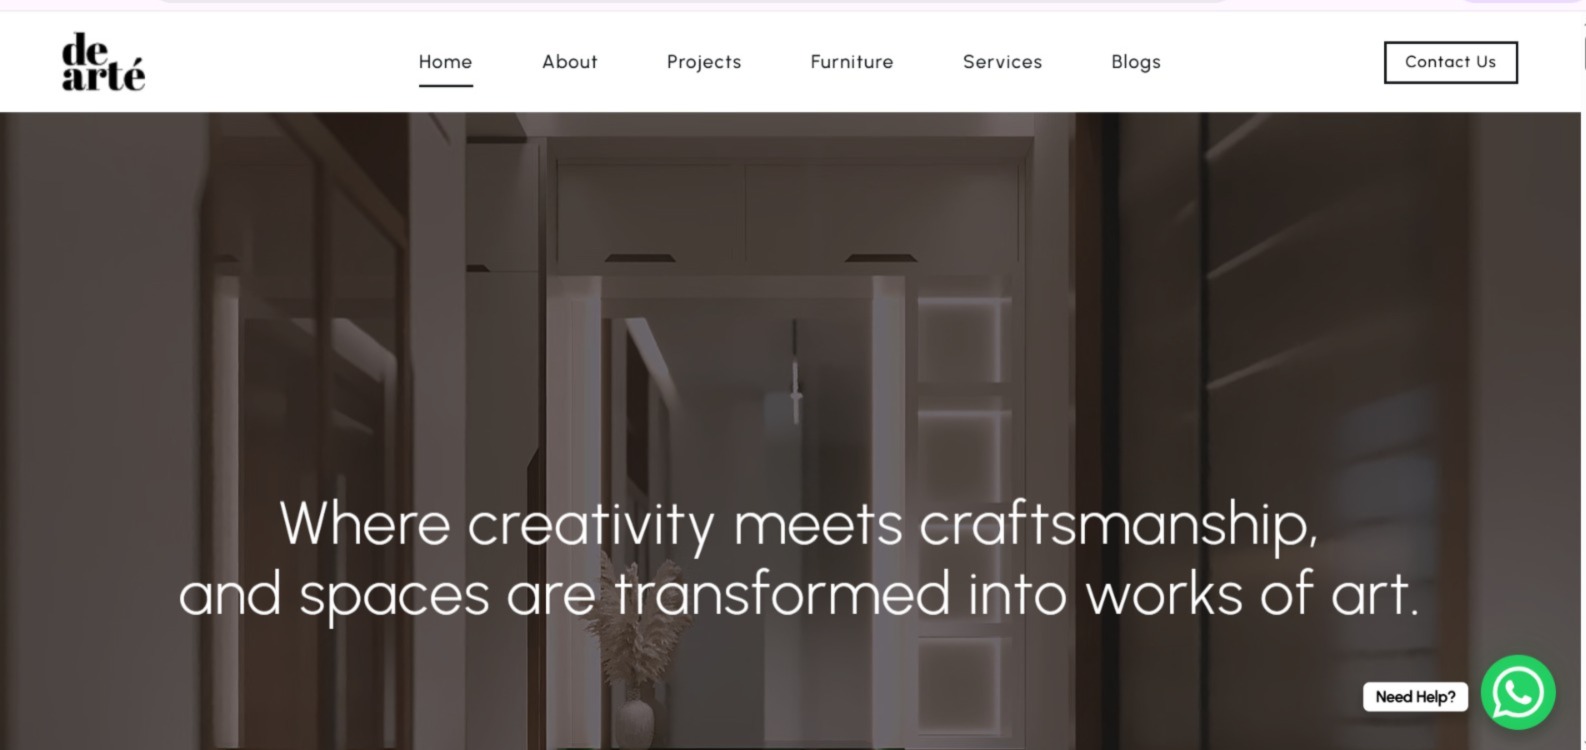This screenshot has width=1586, height=750.
Task: Open the Services menu item
Action: pos(1002,62)
